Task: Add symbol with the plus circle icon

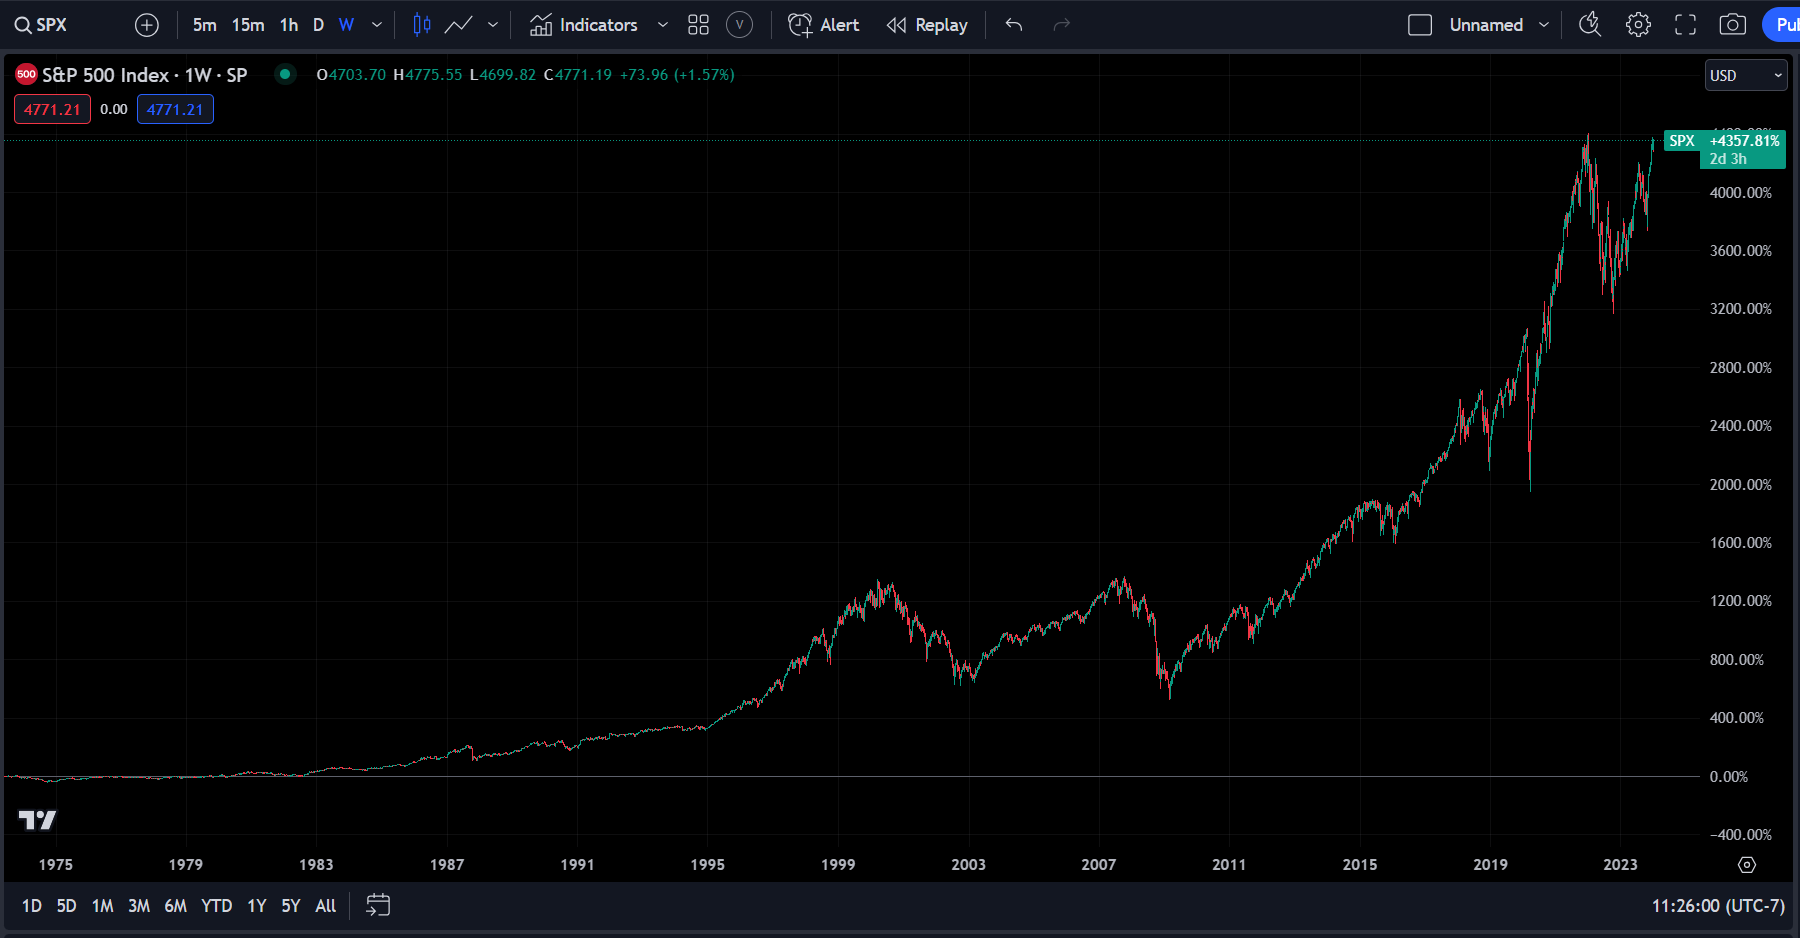Action: click(147, 25)
